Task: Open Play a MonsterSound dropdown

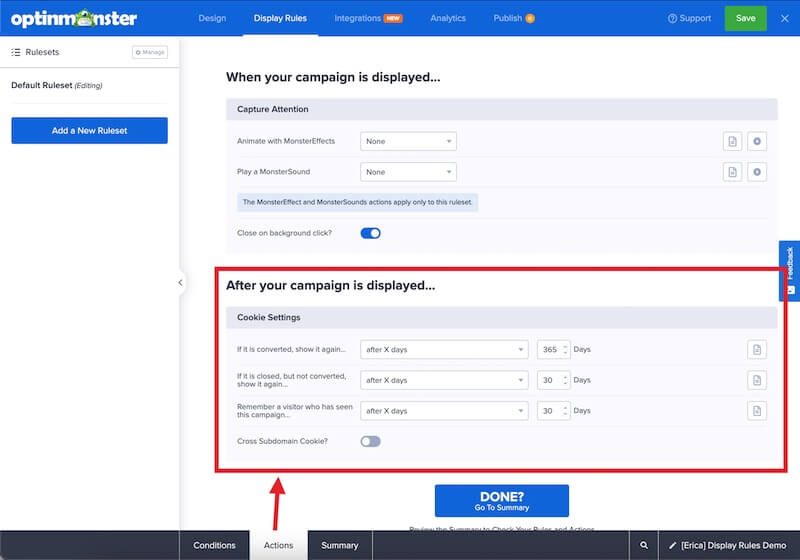Action: coord(408,172)
